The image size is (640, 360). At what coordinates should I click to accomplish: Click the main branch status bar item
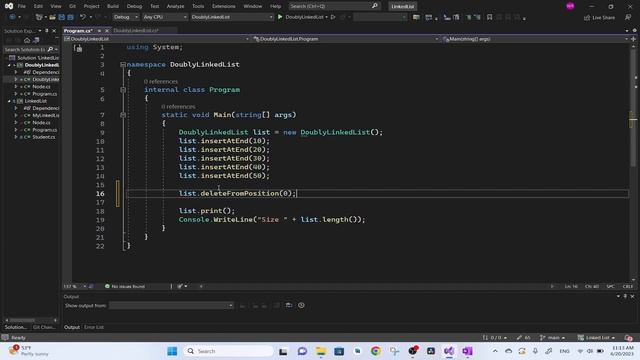tap(552, 338)
